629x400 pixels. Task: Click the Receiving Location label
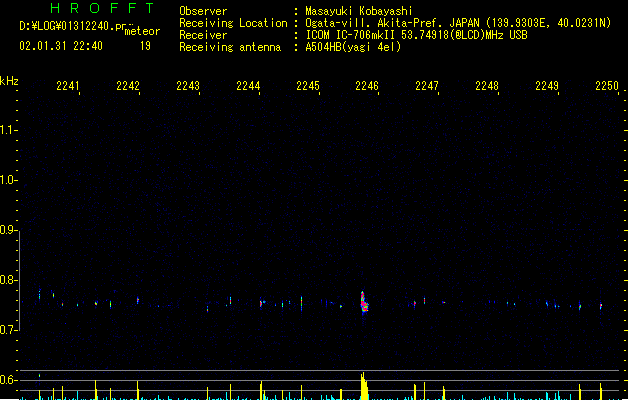233,23
